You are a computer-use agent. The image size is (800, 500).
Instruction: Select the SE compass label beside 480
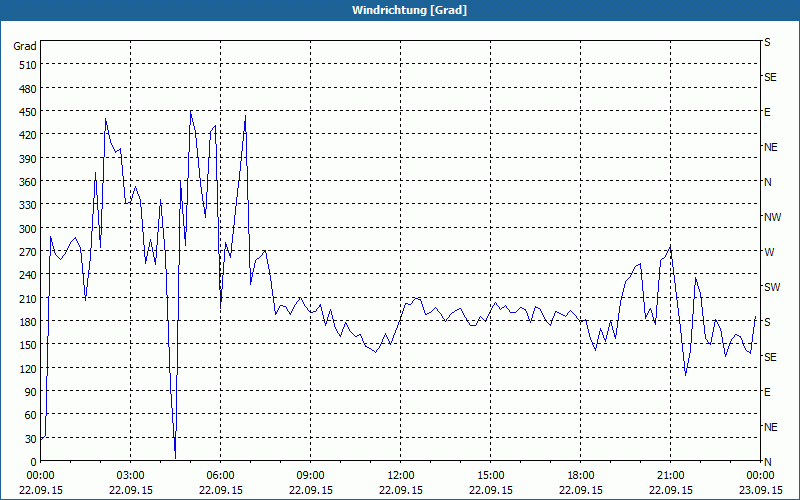[x=770, y=77]
